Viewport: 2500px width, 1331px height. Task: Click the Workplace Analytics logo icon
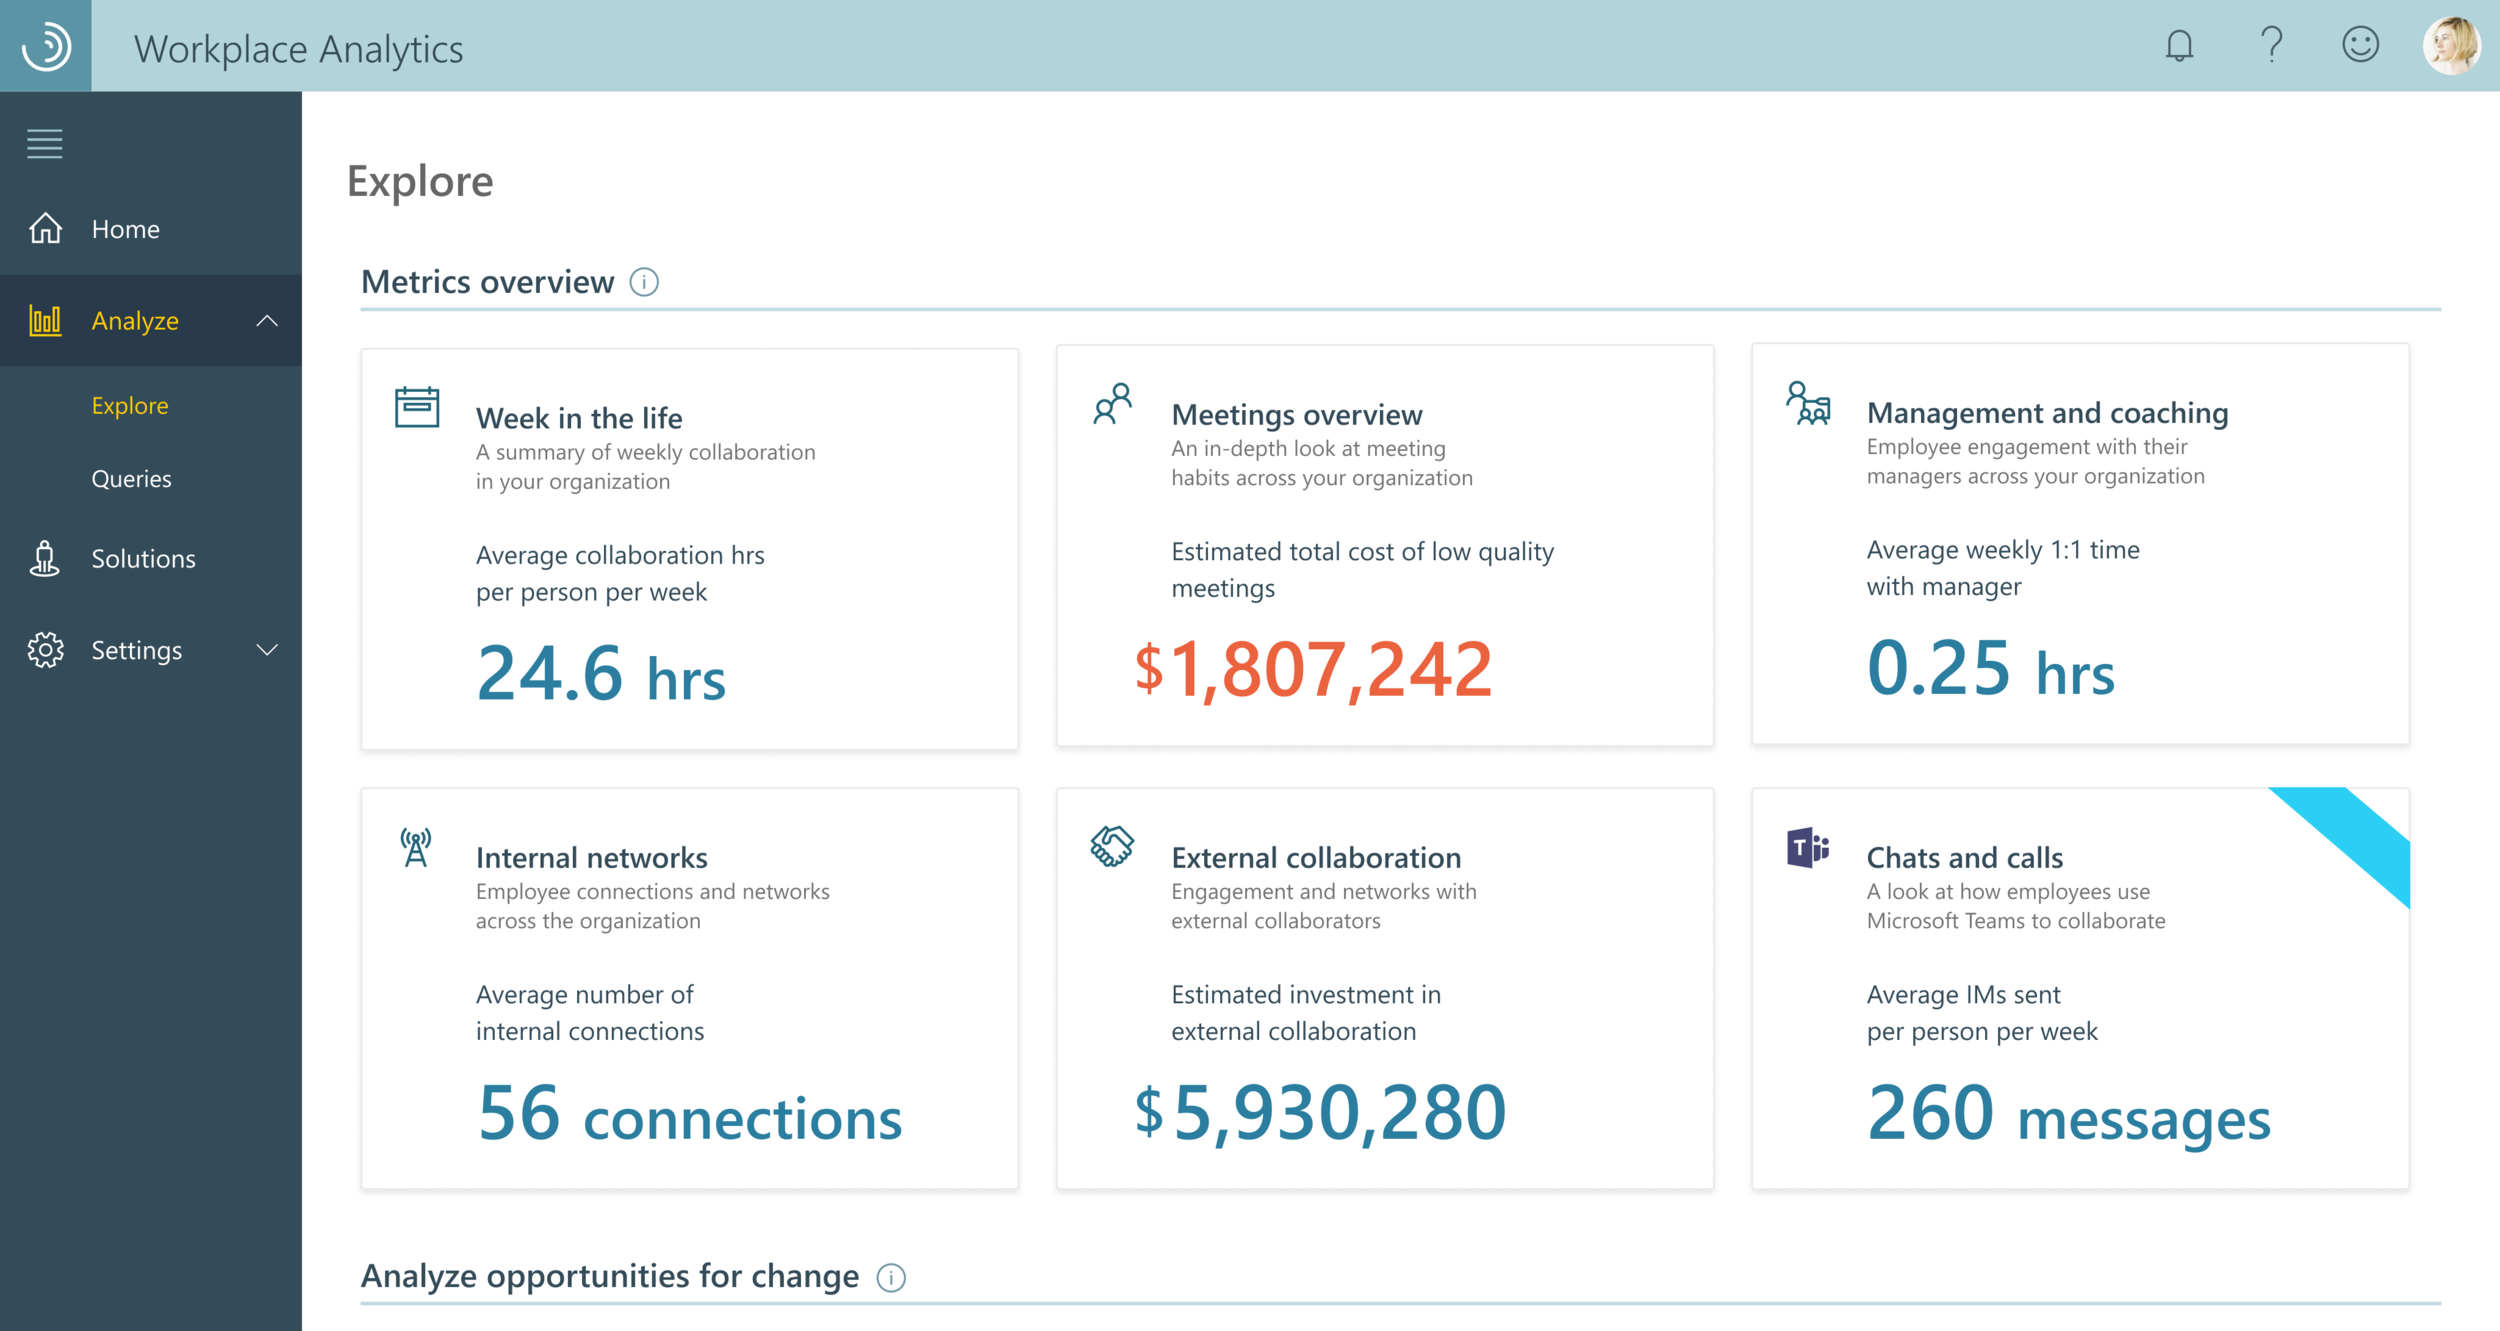pyautogui.click(x=46, y=46)
